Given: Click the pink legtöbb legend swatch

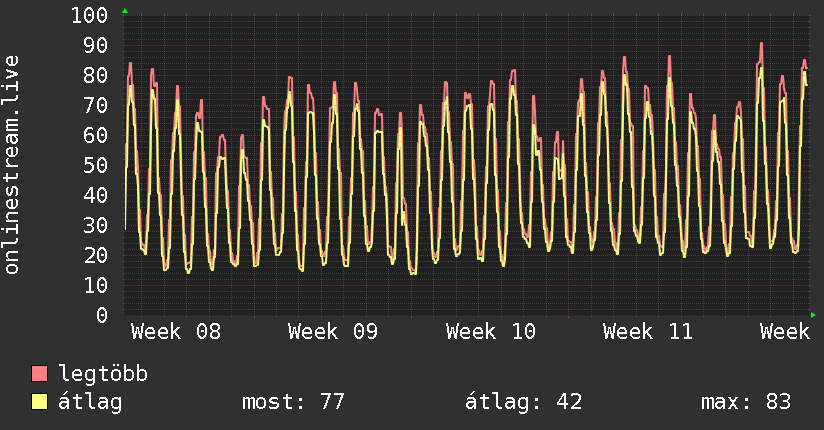Looking at the screenshot, I should (39, 373).
